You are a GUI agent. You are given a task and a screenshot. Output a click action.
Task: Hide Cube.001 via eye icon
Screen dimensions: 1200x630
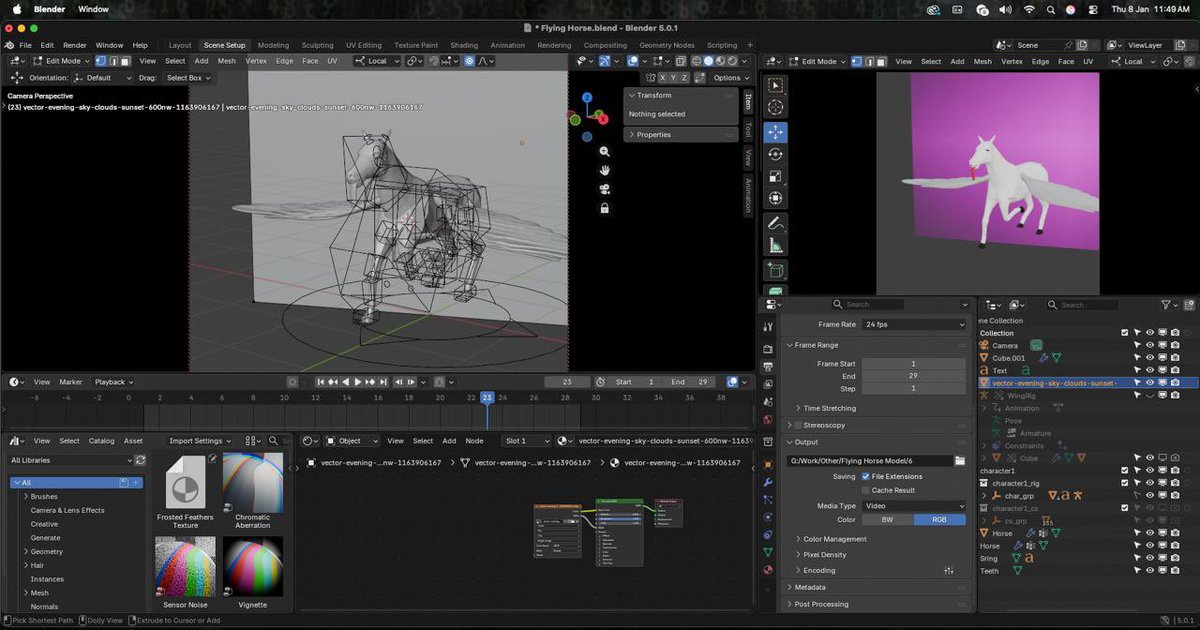point(1150,357)
